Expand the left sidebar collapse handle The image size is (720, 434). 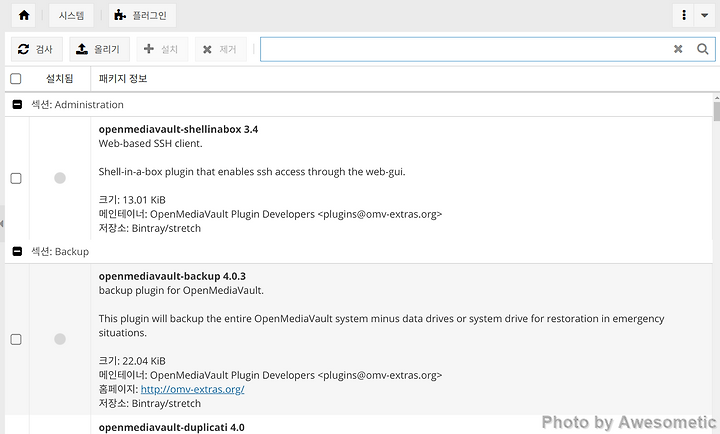coord(2,224)
